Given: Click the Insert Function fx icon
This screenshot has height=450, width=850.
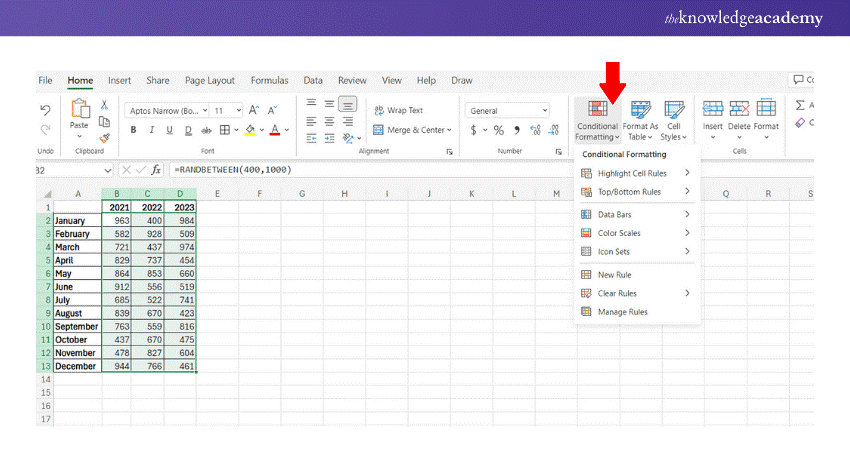Looking at the screenshot, I should click(156, 170).
